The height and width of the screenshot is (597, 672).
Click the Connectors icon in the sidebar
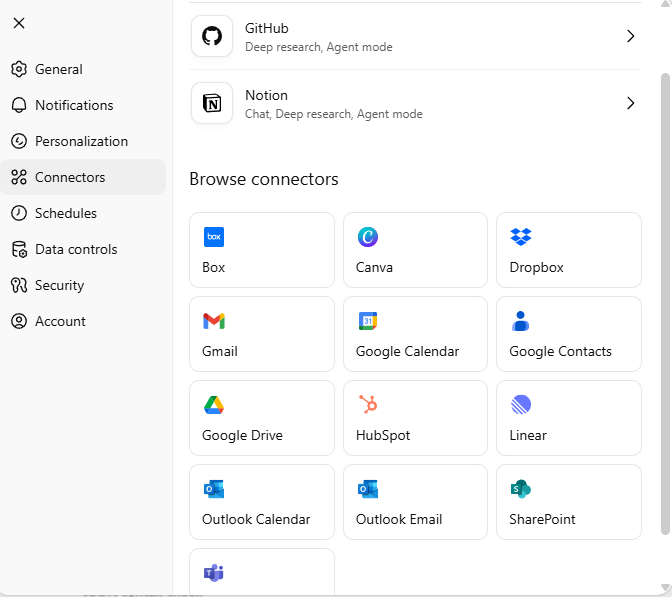(19, 177)
